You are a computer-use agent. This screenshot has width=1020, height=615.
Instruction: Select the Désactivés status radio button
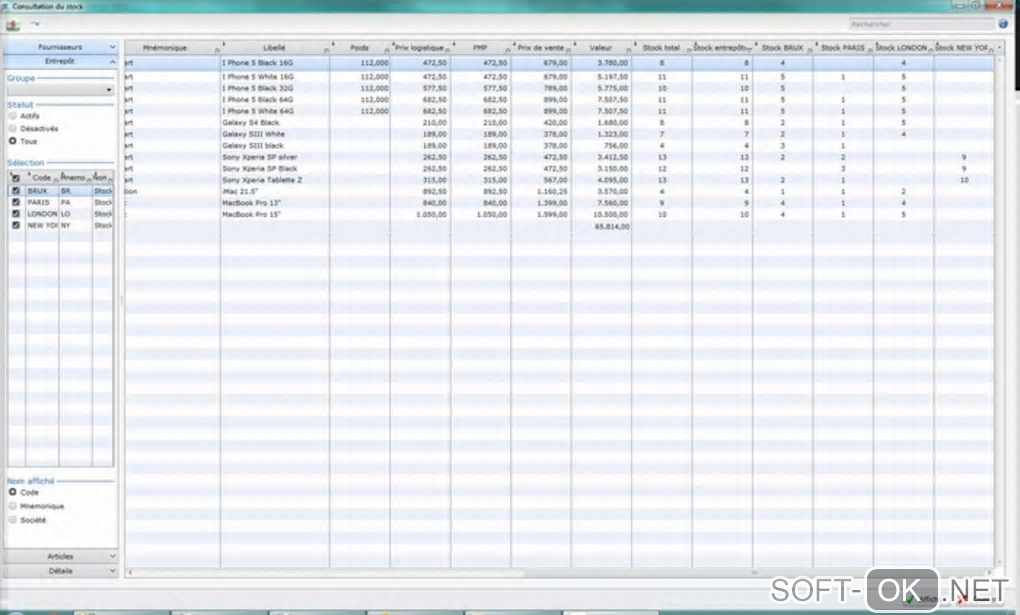coord(12,128)
